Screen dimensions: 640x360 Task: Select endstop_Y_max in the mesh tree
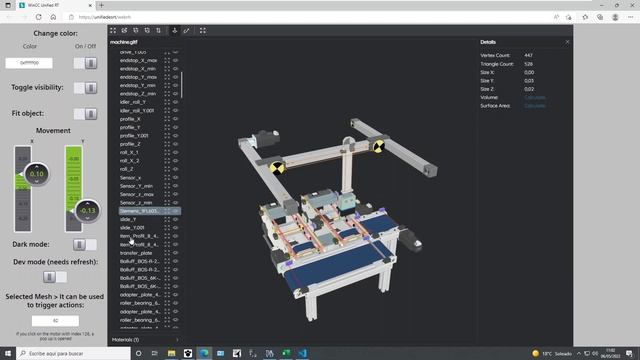pyautogui.click(x=138, y=77)
